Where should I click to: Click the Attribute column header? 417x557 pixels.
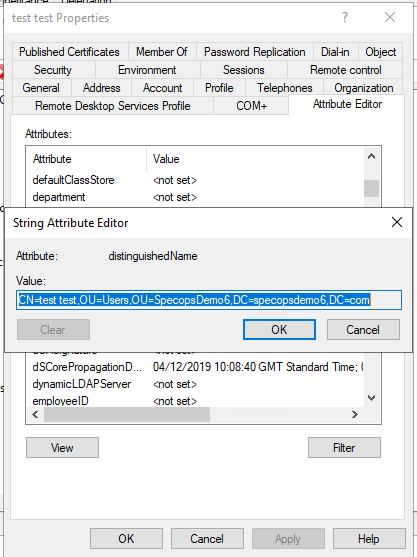[86, 159]
